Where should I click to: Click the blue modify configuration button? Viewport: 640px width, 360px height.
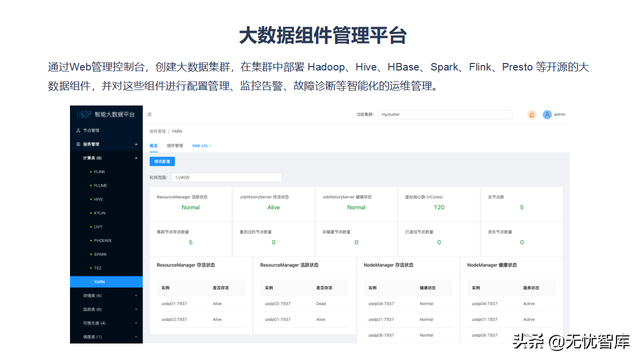(x=162, y=162)
